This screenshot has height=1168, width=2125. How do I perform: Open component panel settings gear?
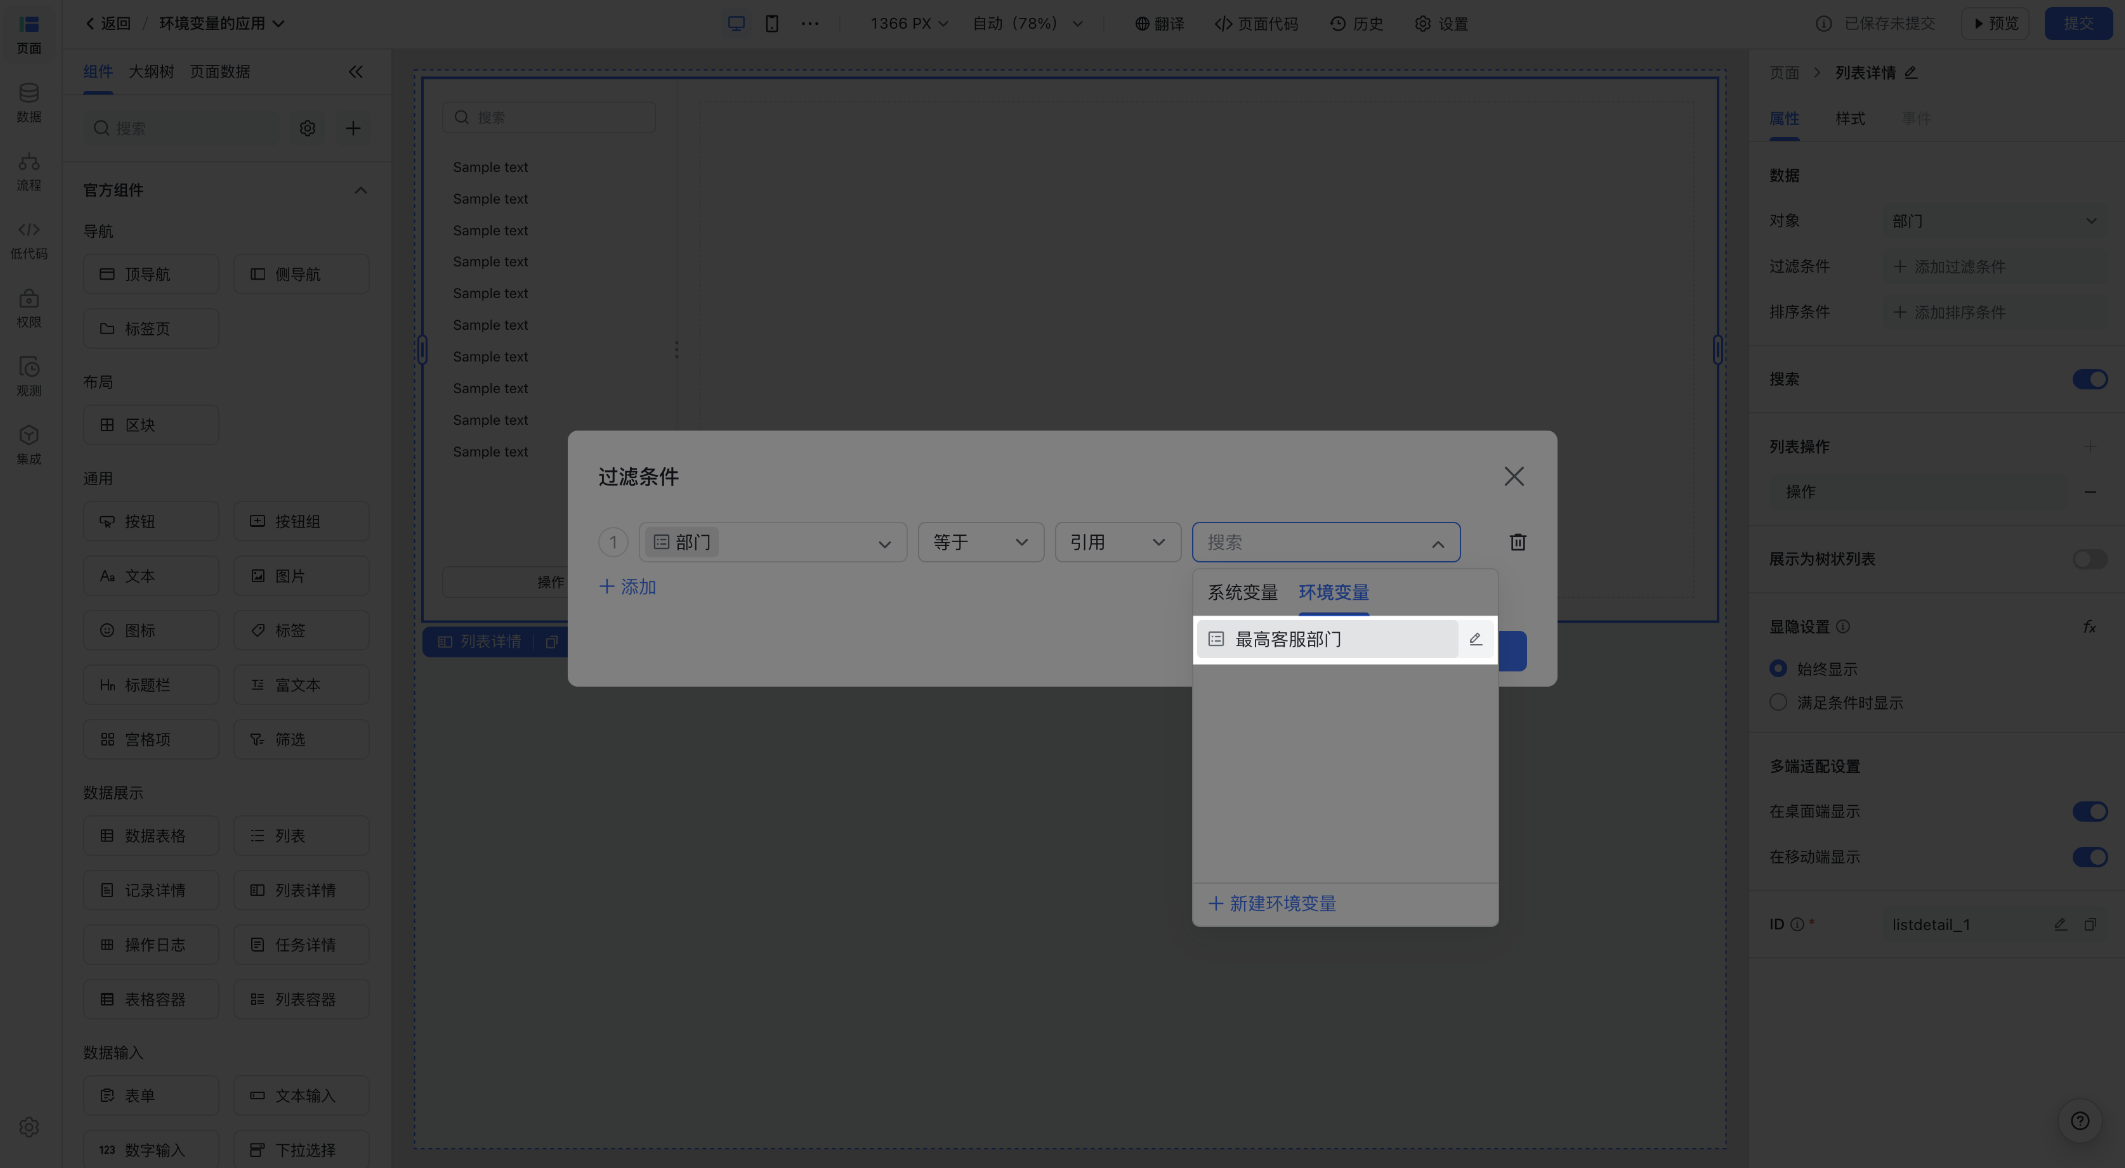(x=308, y=128)
